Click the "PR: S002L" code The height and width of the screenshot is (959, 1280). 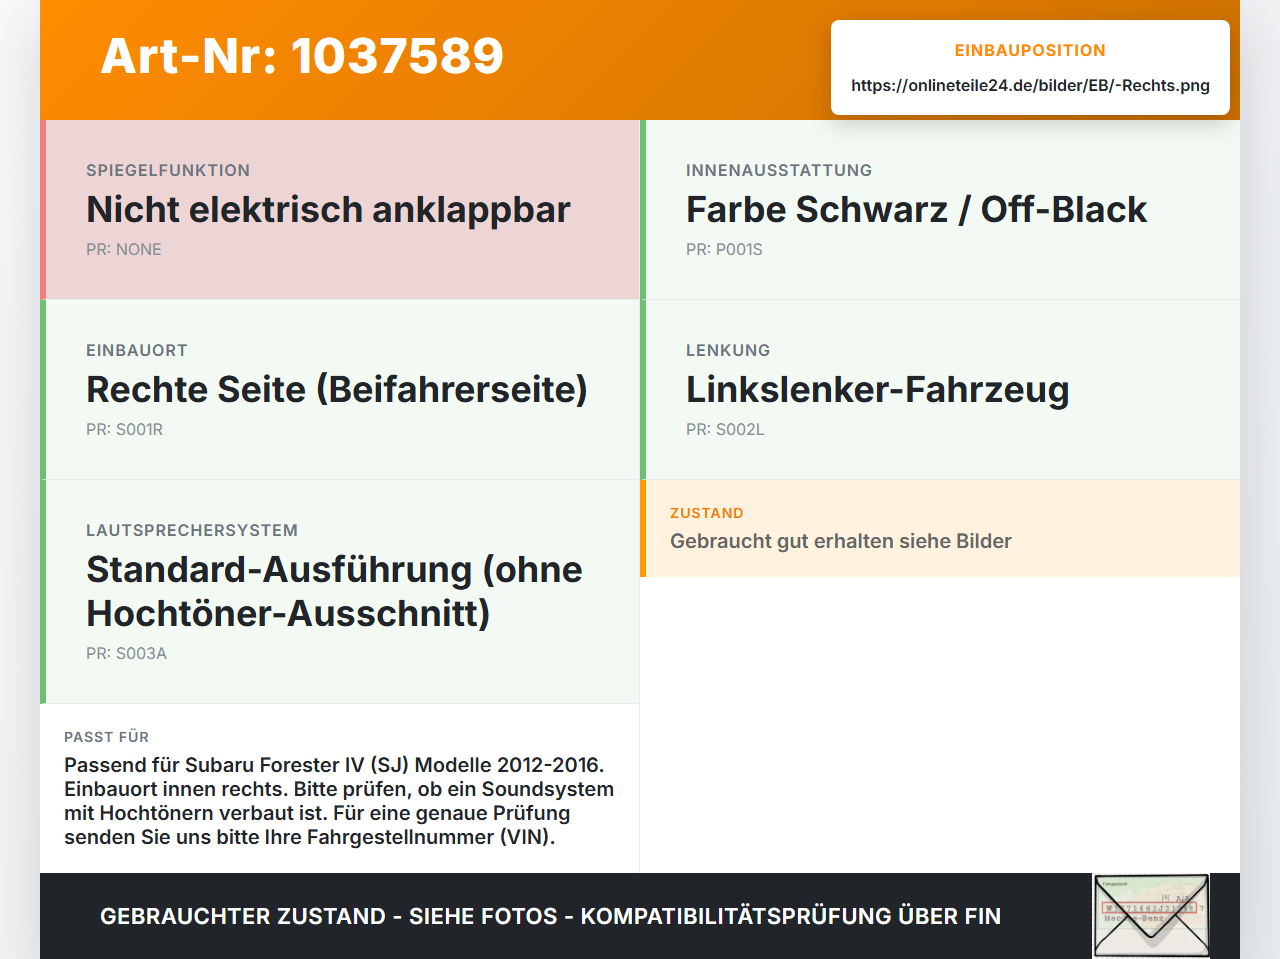coord(725,429)
